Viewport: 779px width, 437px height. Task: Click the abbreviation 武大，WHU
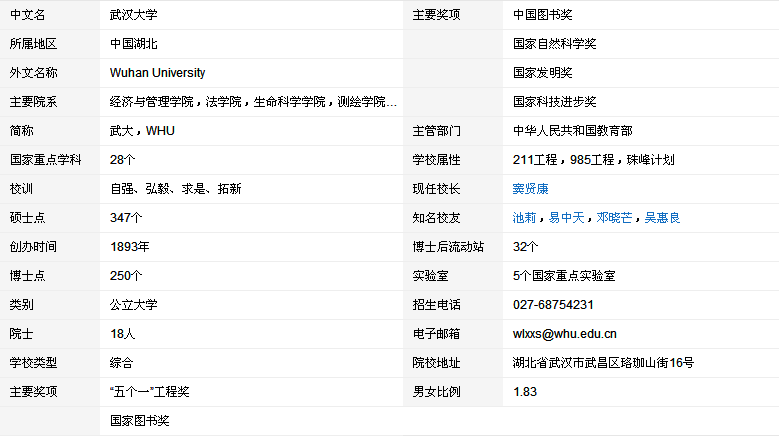(142, 131)
